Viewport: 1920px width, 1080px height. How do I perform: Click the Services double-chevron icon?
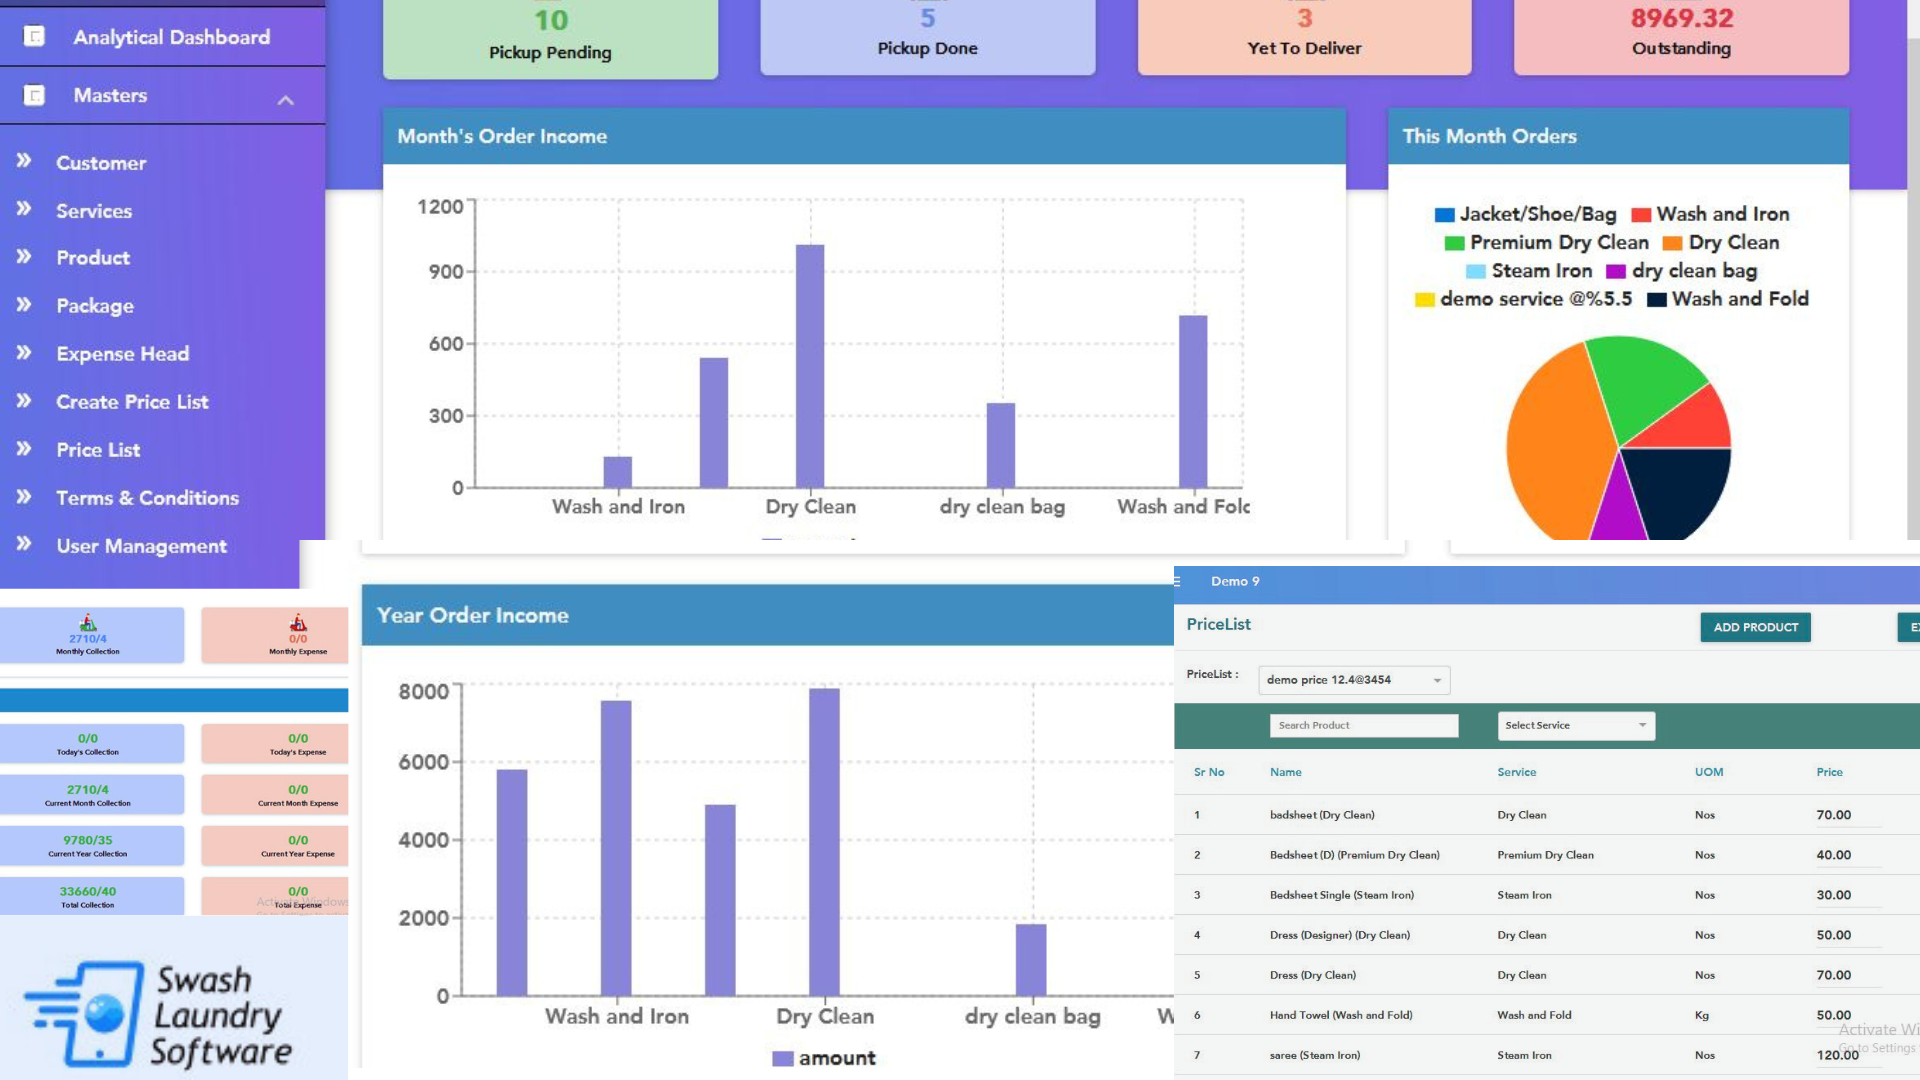coord(23,207)
